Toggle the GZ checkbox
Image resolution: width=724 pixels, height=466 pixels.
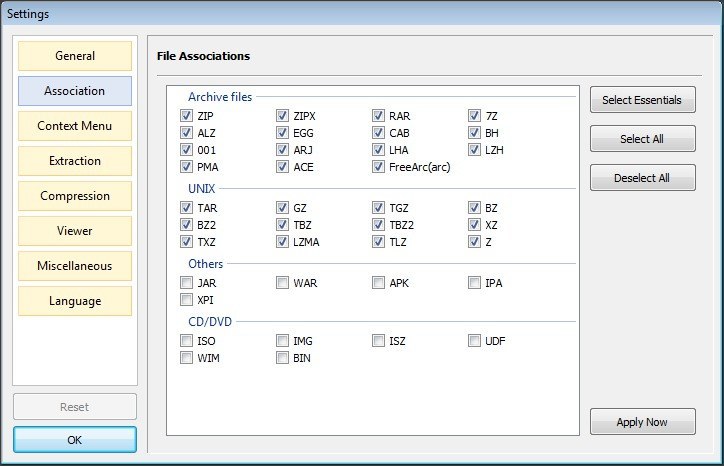tap(282, 208)
